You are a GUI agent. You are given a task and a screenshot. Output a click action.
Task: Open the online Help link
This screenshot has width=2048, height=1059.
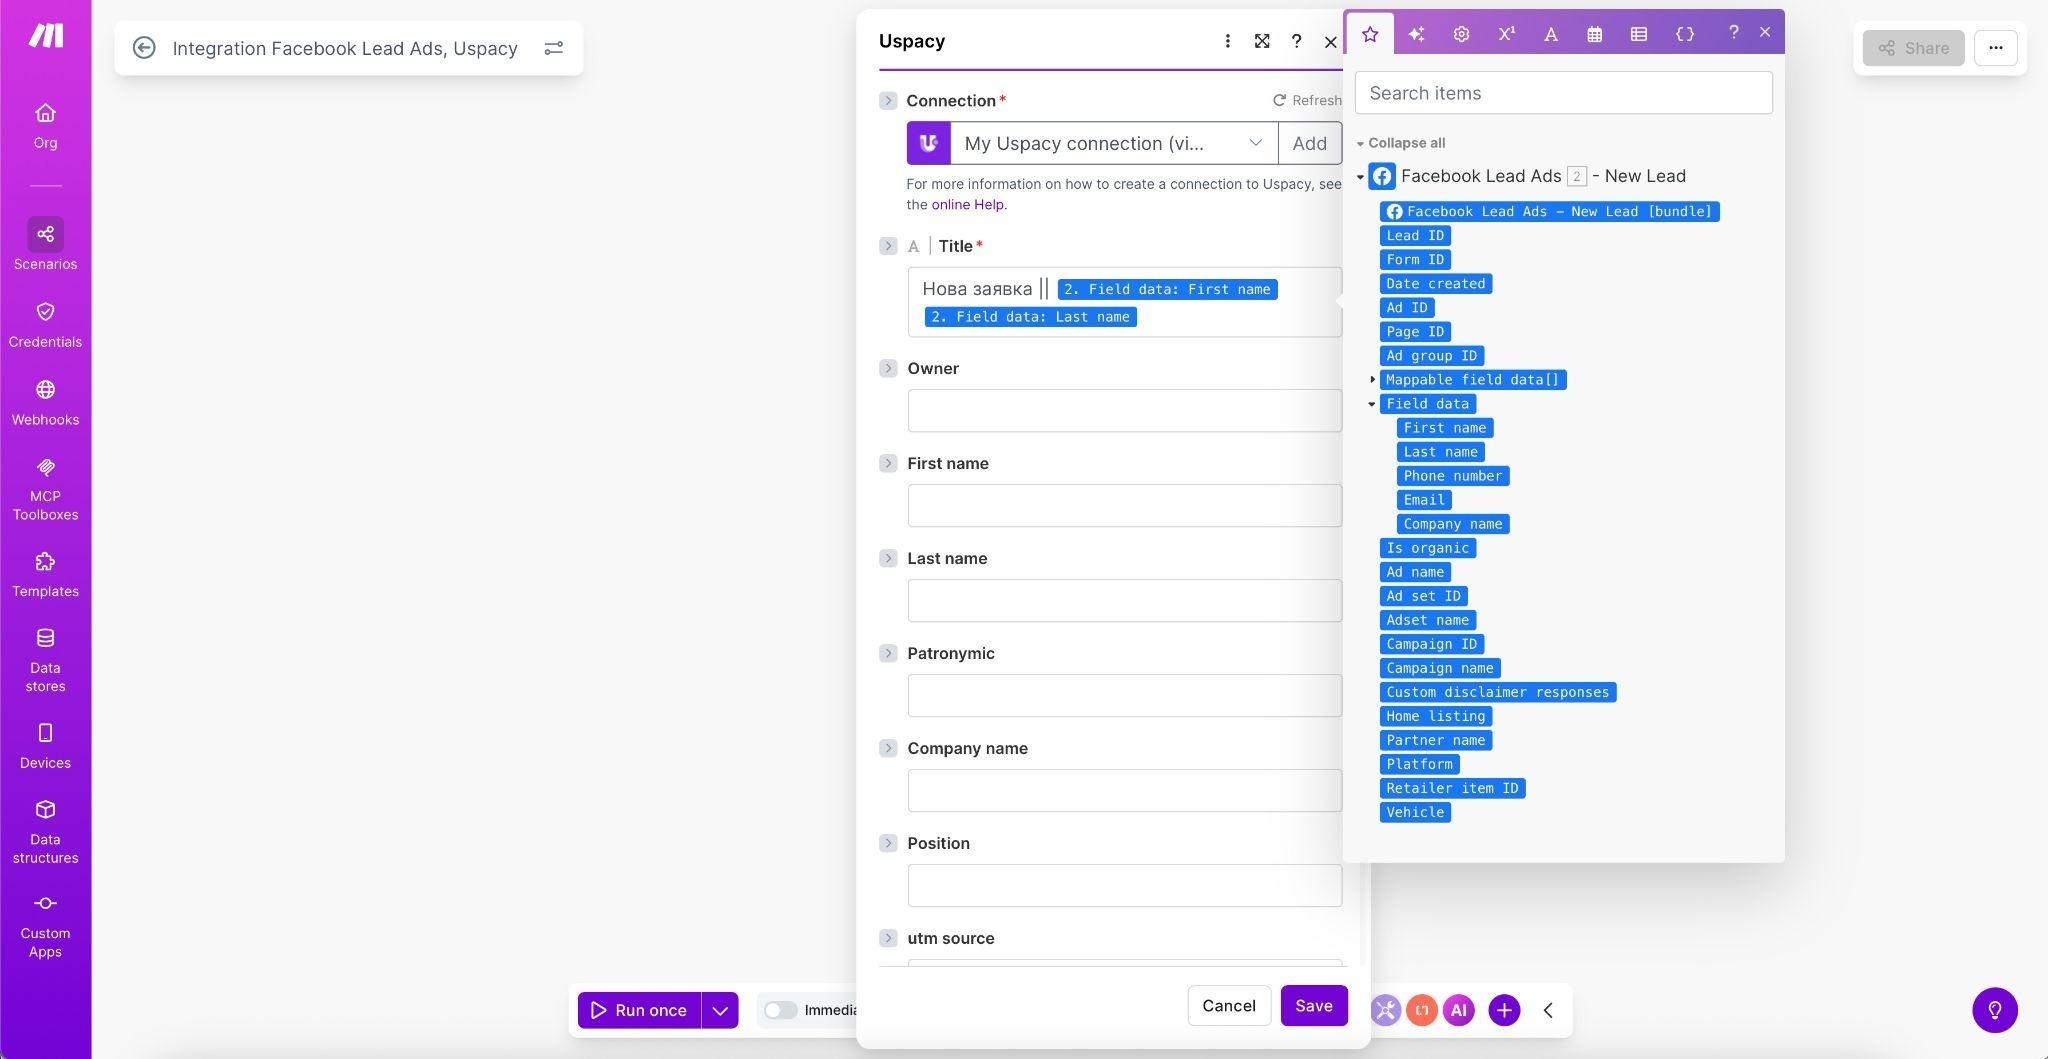click(967, 204)
